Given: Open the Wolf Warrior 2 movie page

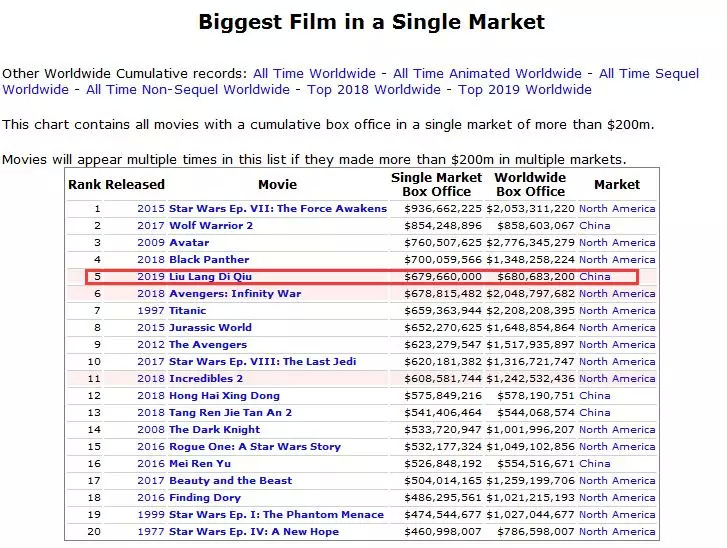Looking at the screenshot, I should pyautogui.click(x=211, y=226).
